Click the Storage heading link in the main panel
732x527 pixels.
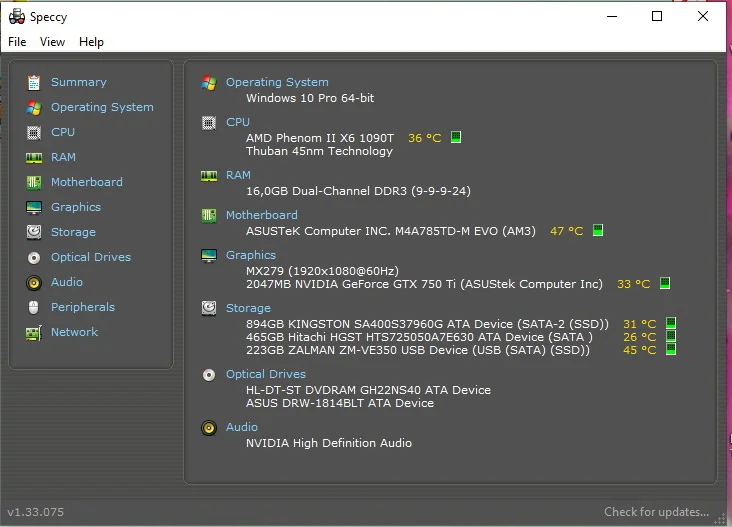point(248,308)
